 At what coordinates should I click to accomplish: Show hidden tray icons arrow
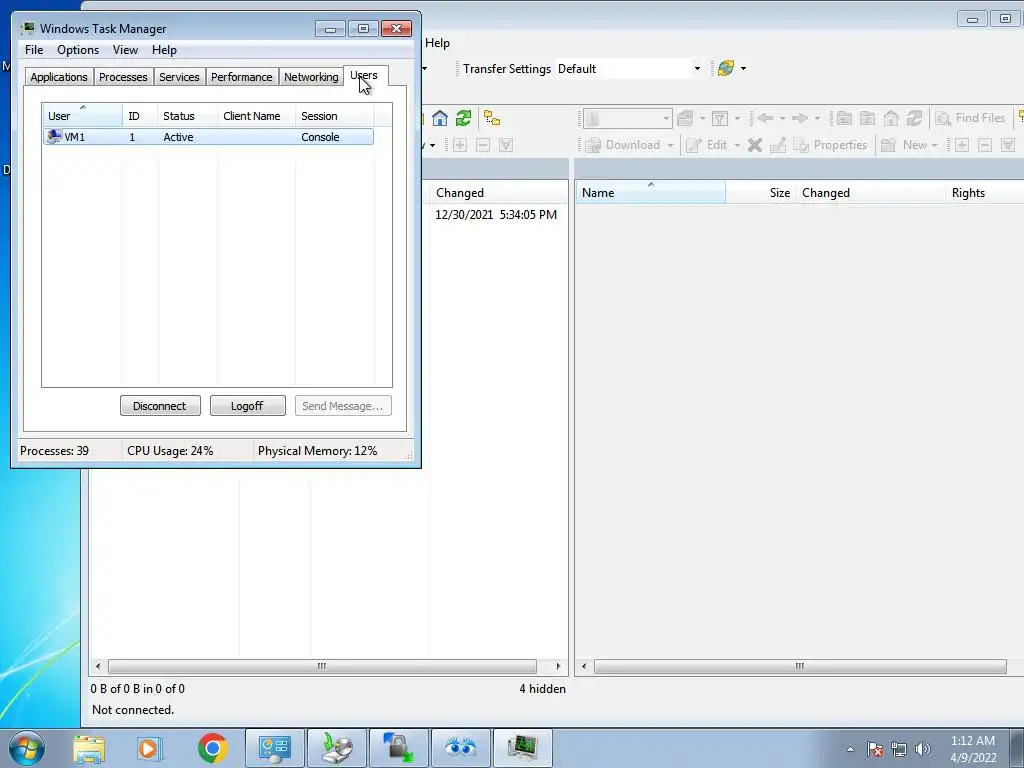coord(850,749)
